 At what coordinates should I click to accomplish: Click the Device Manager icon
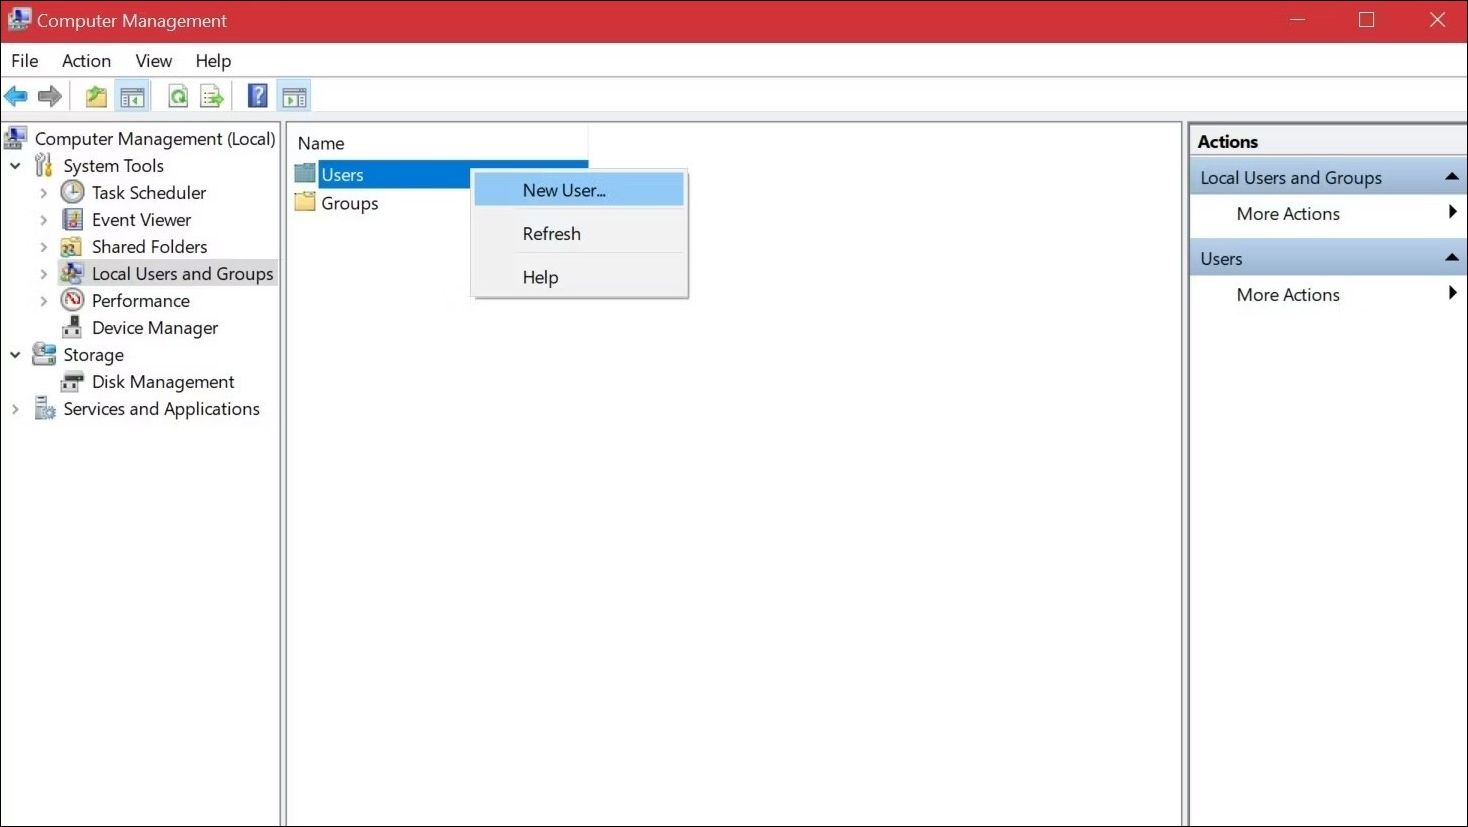click(72, 327)
